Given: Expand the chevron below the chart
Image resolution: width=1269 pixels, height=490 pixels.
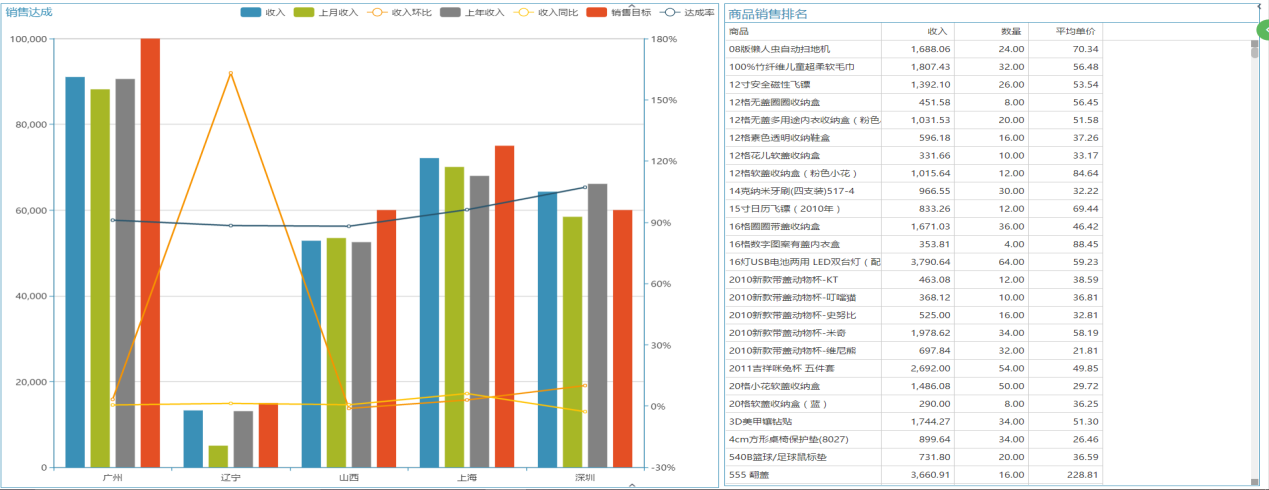Looking at the screenshot, I should point(631,485).
